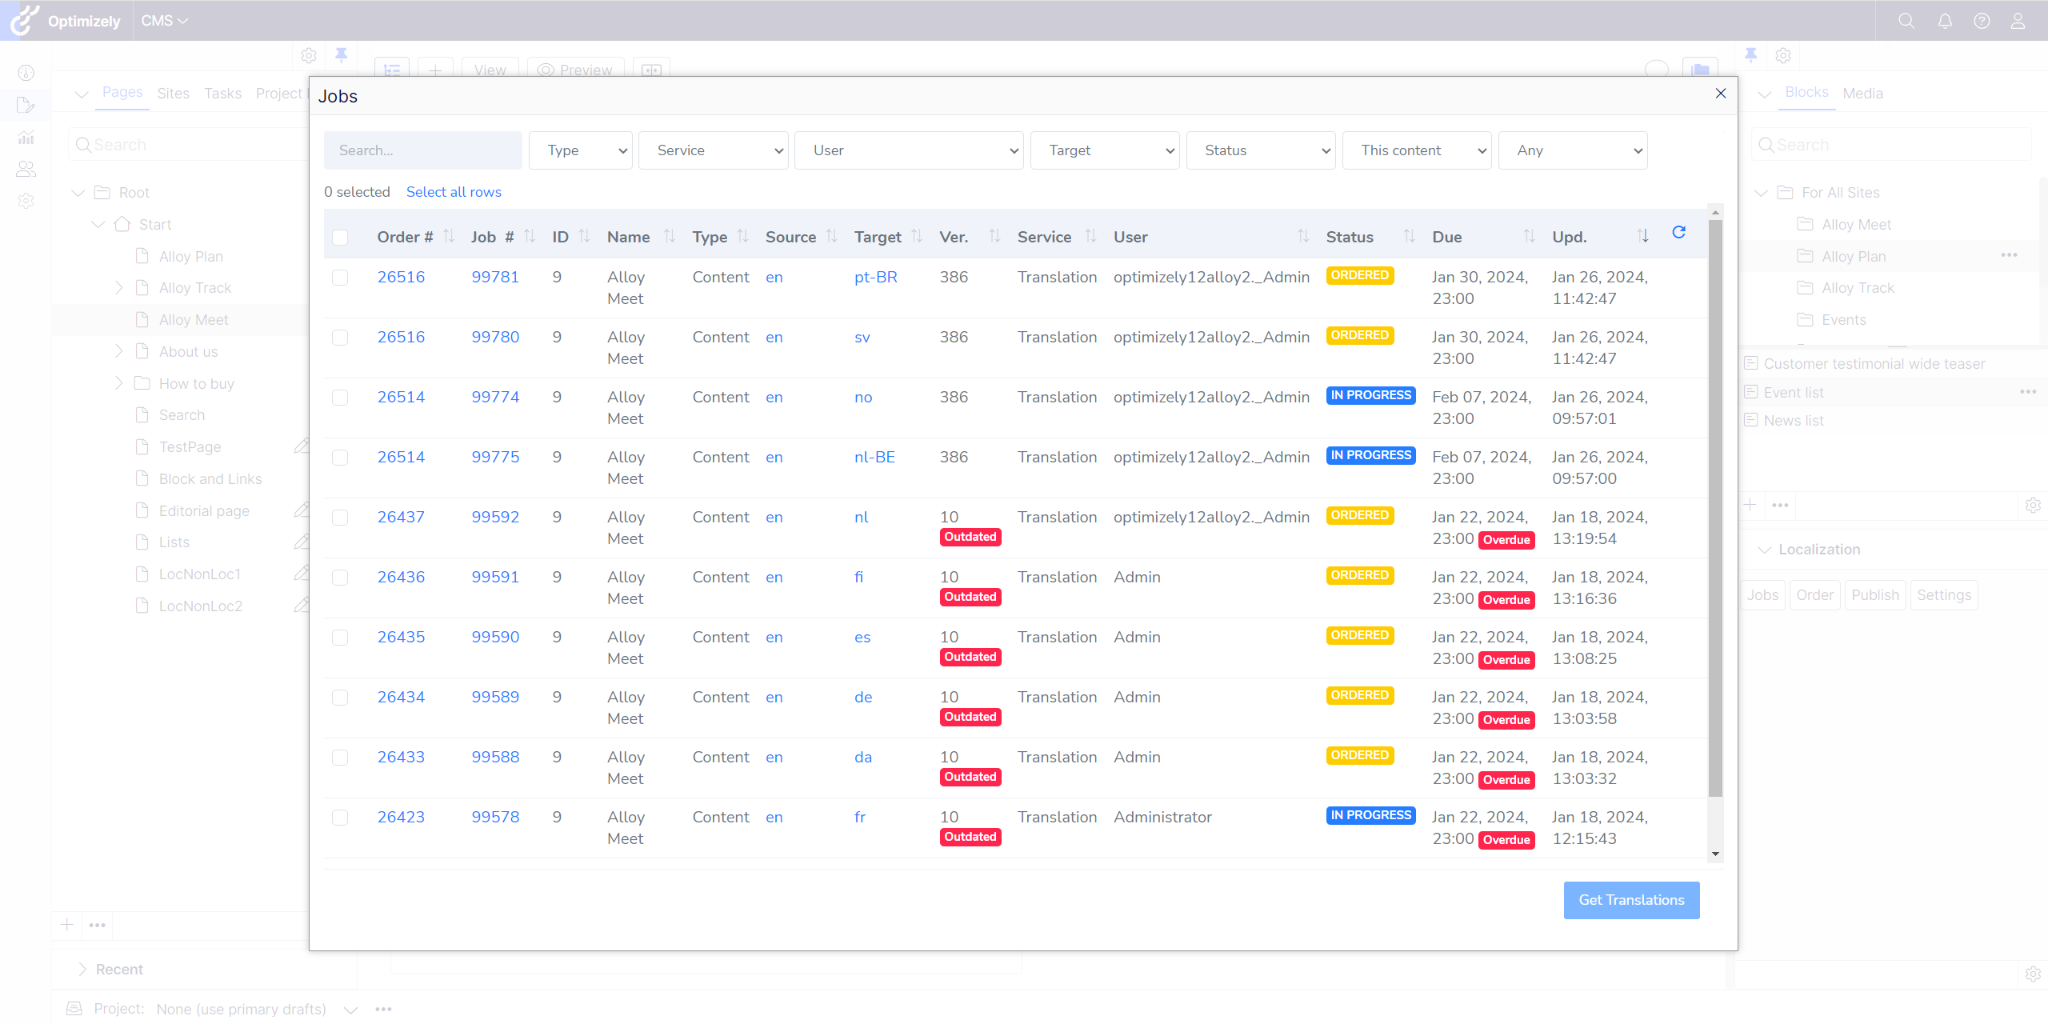
Task: Check the row for job 99780
Action: click(340, 338)
